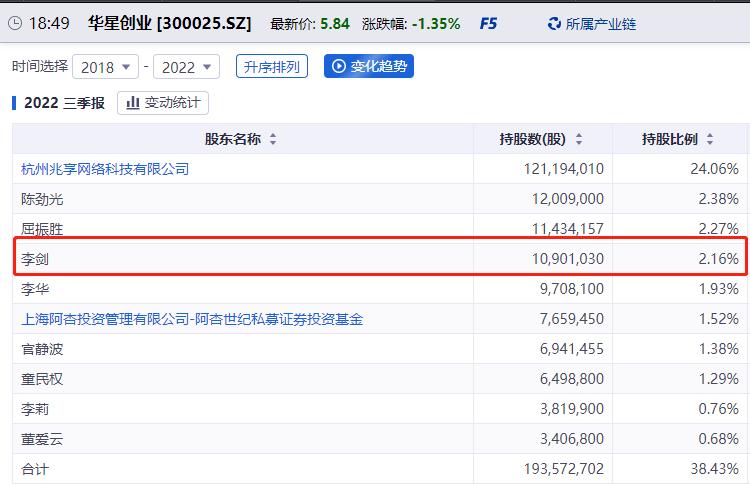Select shareholder name 李莉
Screen dimensions: 750x485
(35, 409)
